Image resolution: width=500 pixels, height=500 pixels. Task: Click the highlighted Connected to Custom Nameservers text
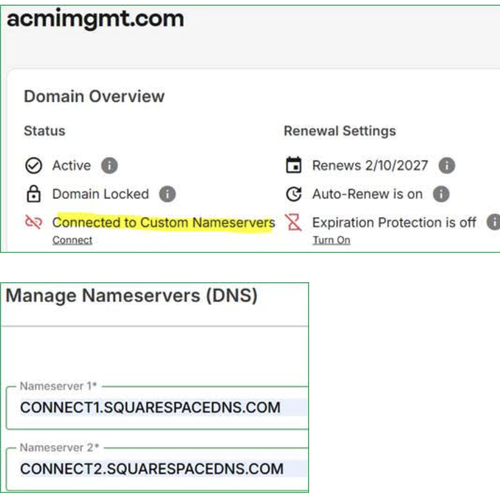164,222
